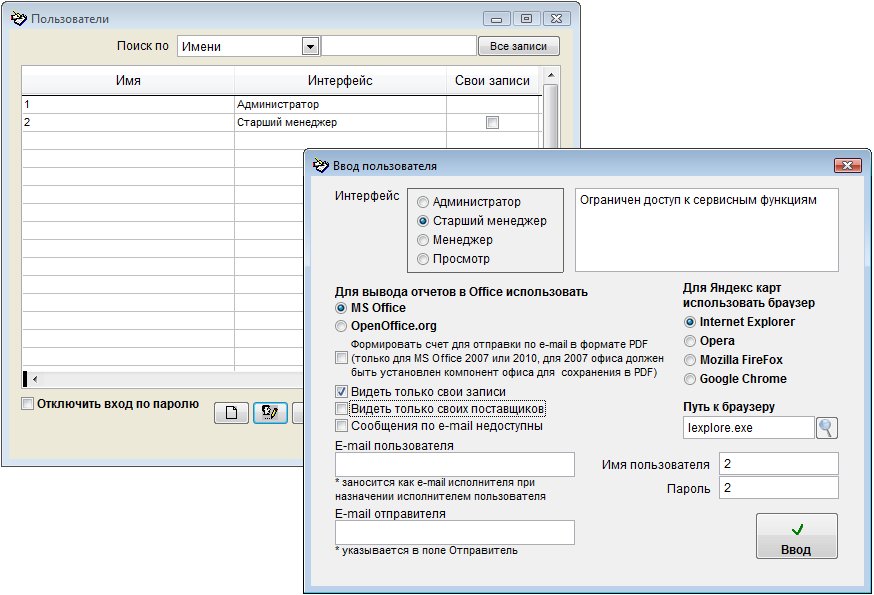Select the Администратор interface radio button
Screen dimensions: 874x595
[x=423, y=202]
